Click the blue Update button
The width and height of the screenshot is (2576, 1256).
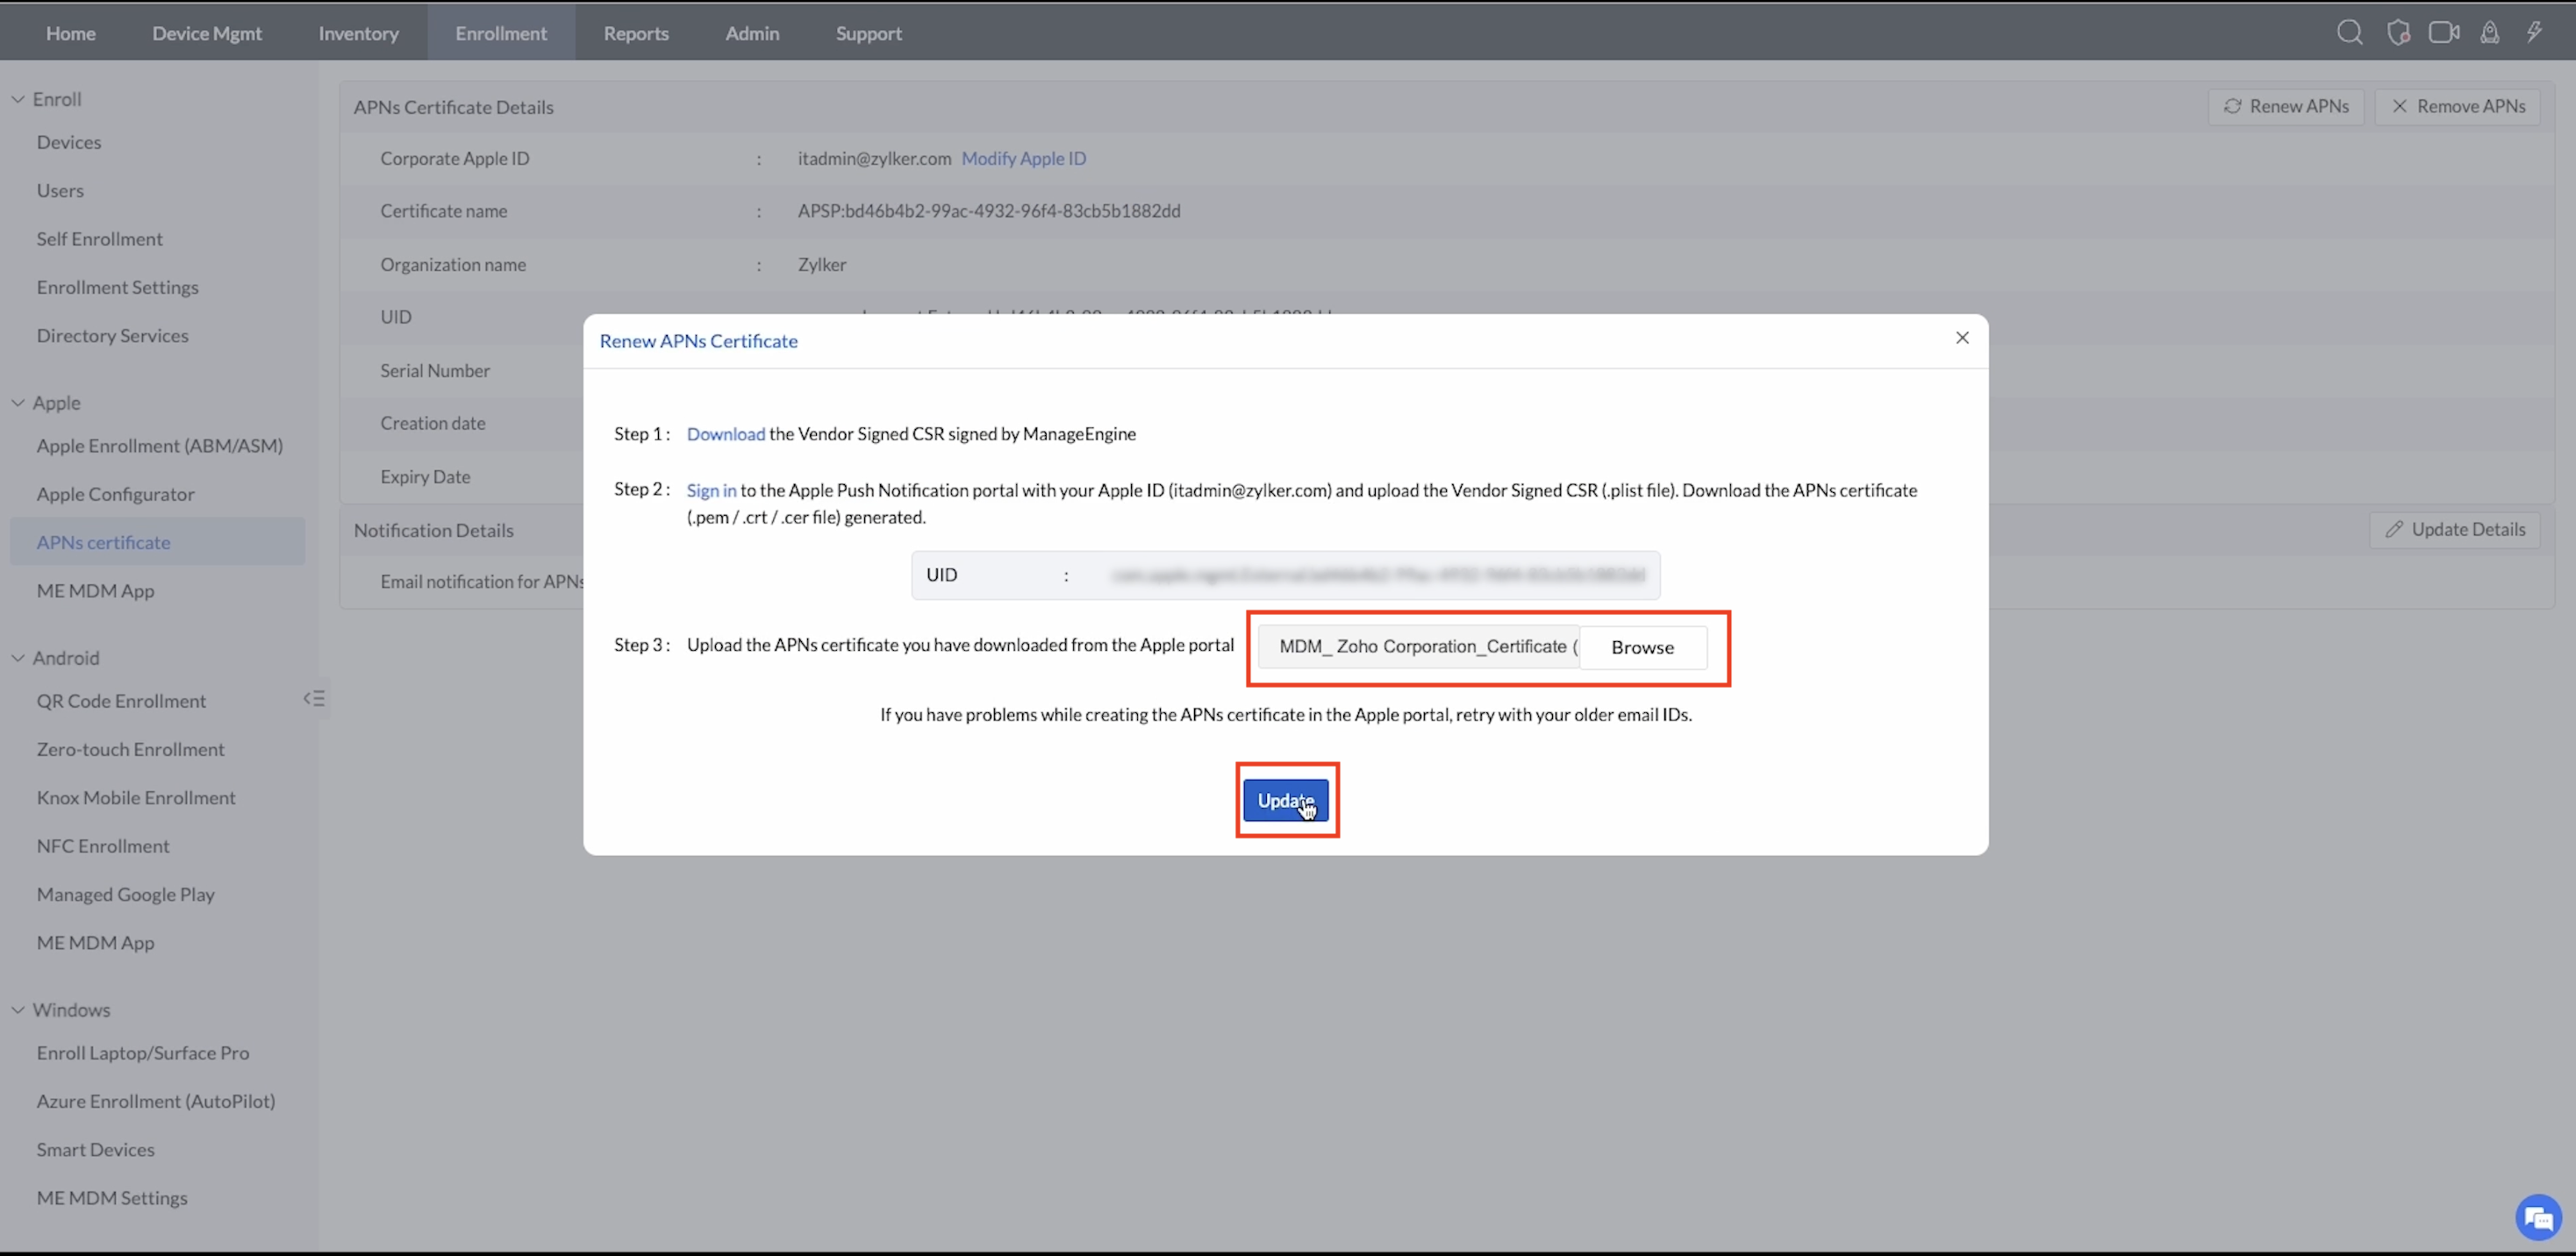[x=1285, y=800]
